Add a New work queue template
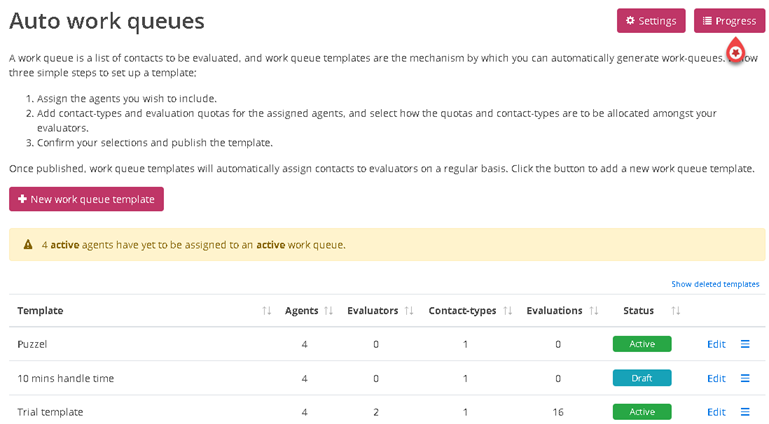Image resolution: width=769 pixels, height=424 pixels. (x=86, y=199)
